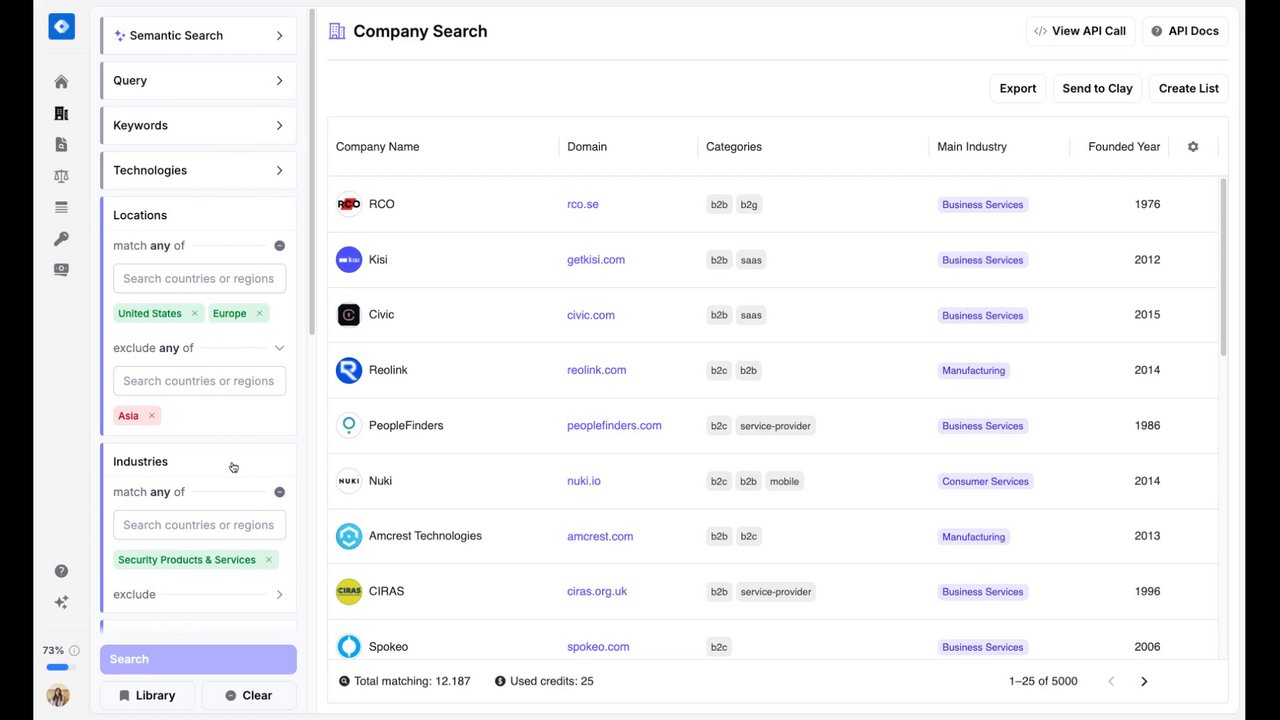Viewport: 1280px width, 720px height.
Task: Click the scales icon in the sidebar
Action: 61,176
